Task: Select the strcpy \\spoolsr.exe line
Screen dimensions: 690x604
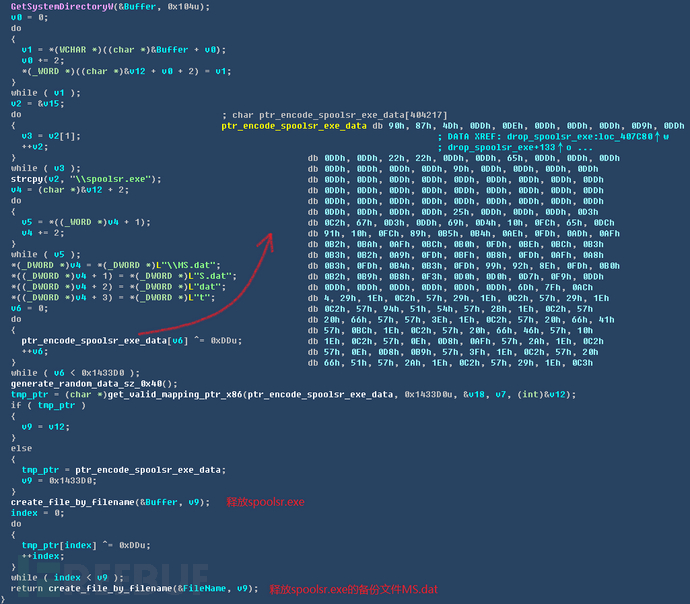Action: click(x=86, y=179)
